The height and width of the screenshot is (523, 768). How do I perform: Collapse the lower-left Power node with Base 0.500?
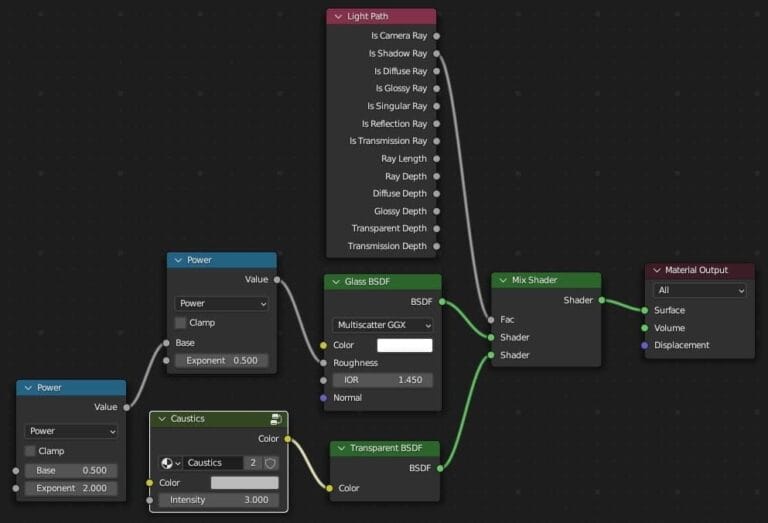28,388
